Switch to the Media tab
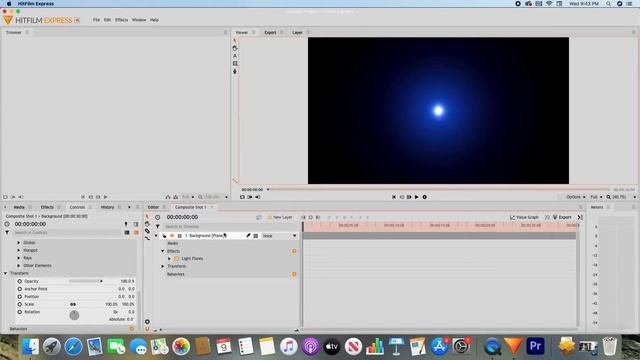The height and width of the screenshot is (360, 640). pyautogui.click(x=19, y=207)
